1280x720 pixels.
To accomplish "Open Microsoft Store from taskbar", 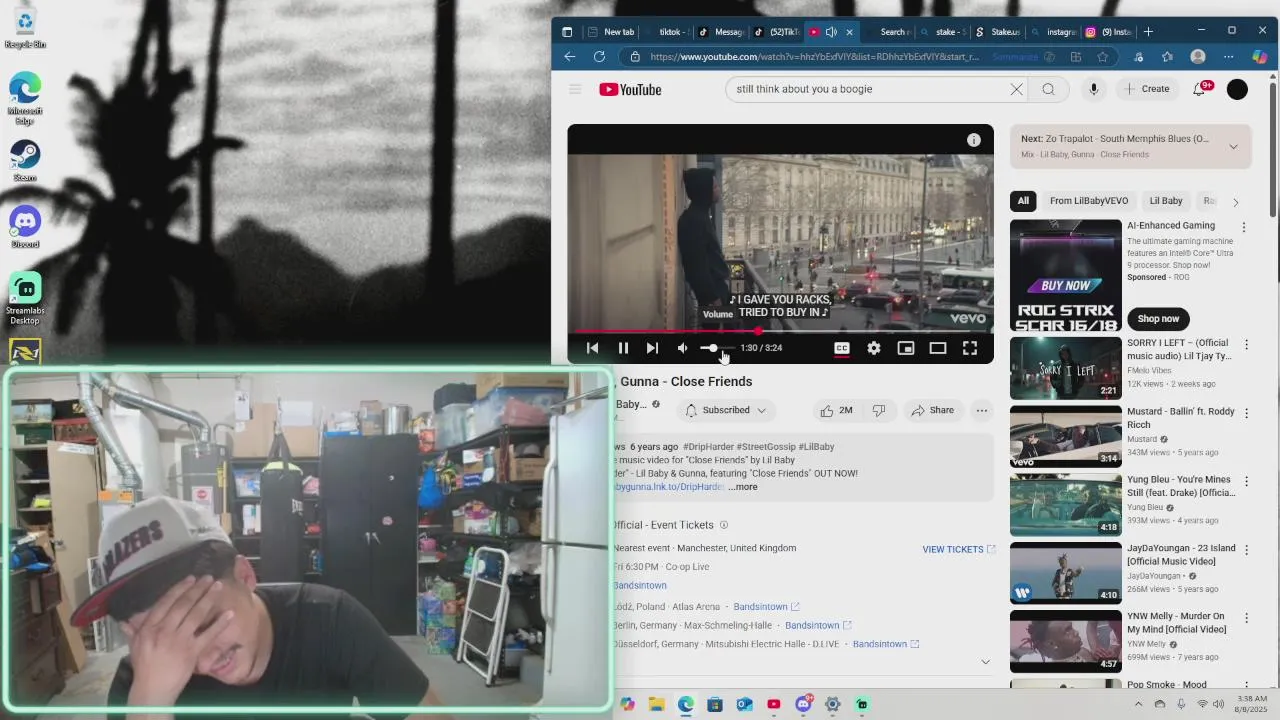I will [715, 704].
